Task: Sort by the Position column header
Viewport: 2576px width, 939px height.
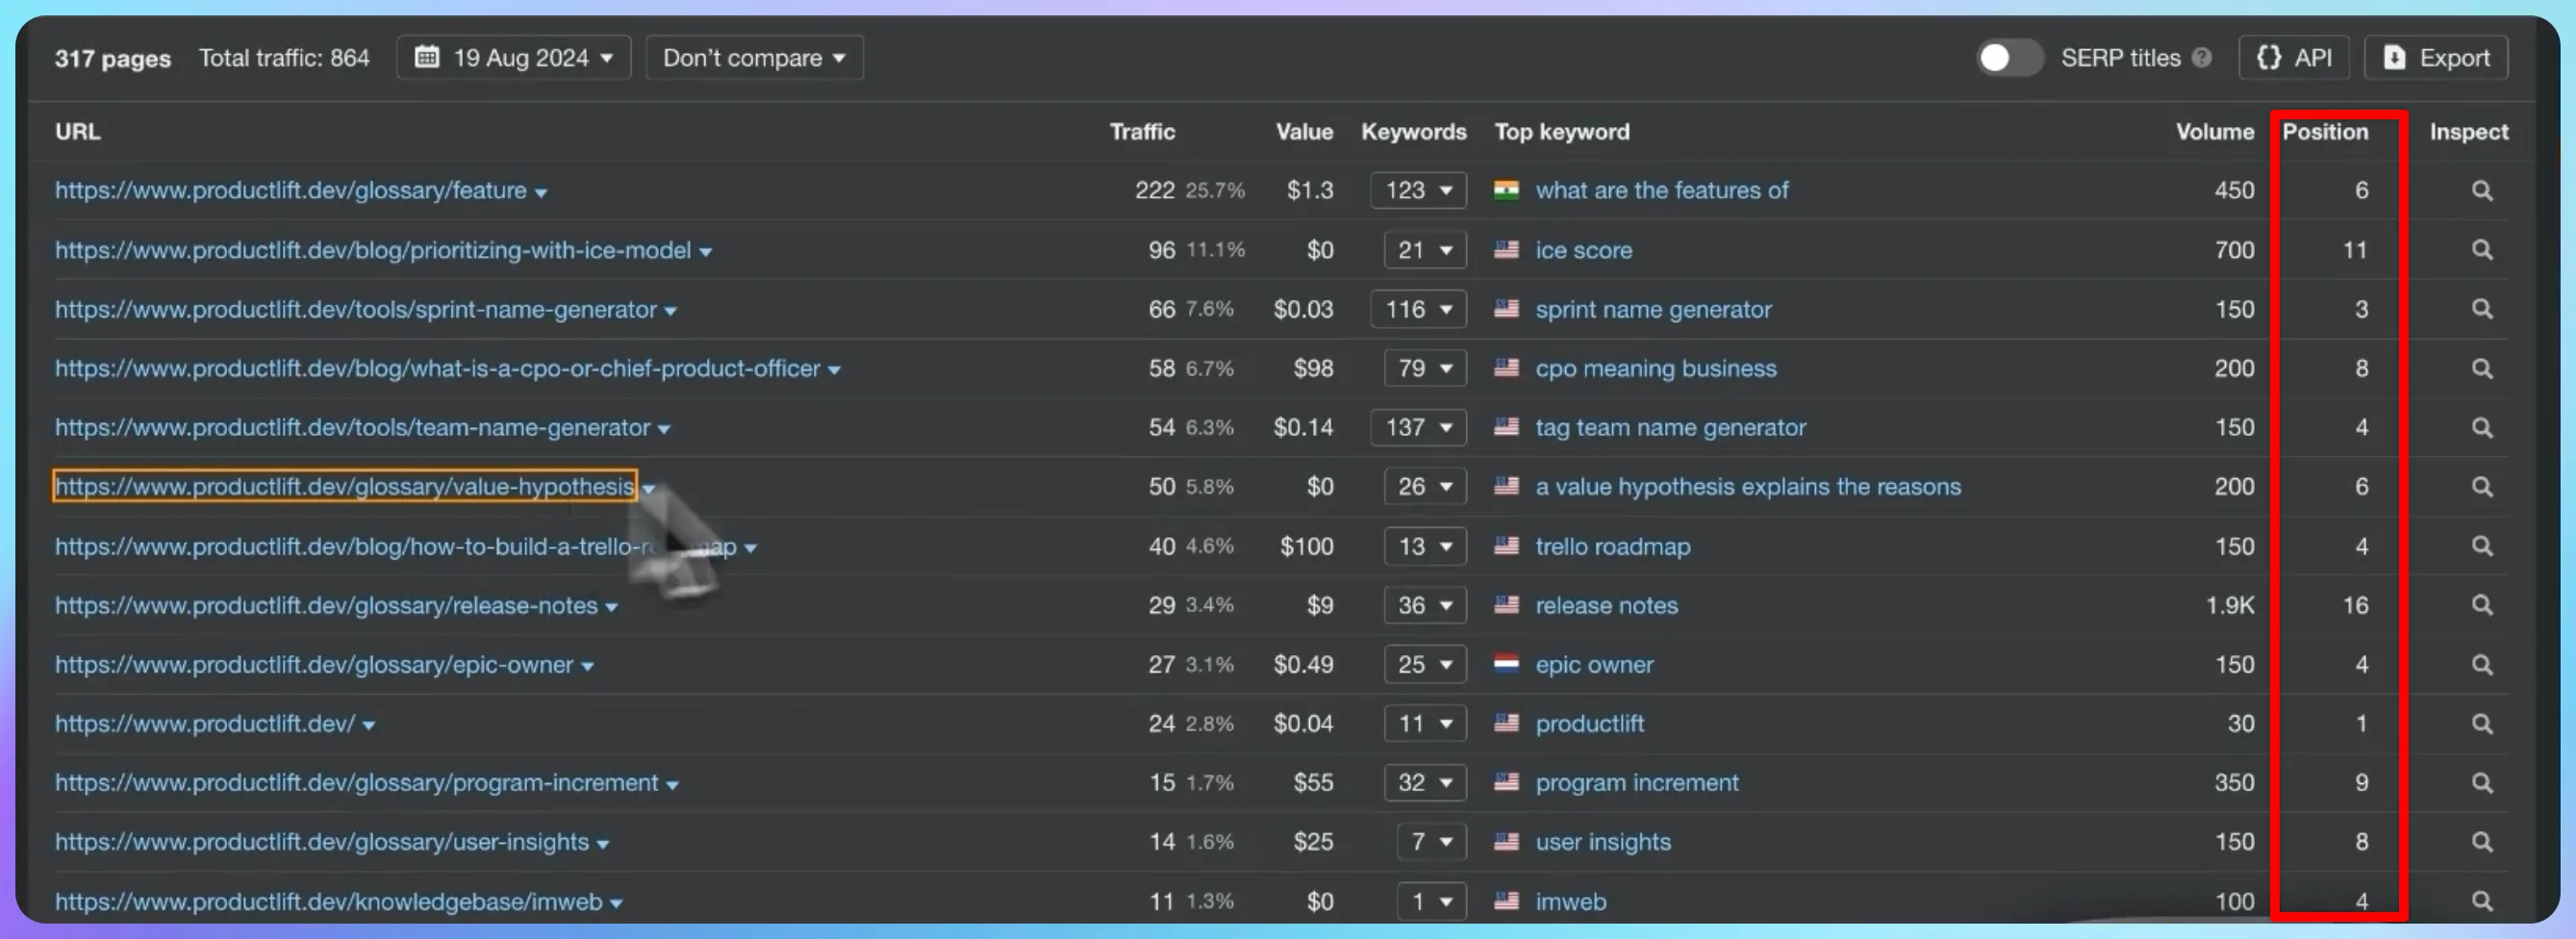Action: click(x=2324, y=132)
